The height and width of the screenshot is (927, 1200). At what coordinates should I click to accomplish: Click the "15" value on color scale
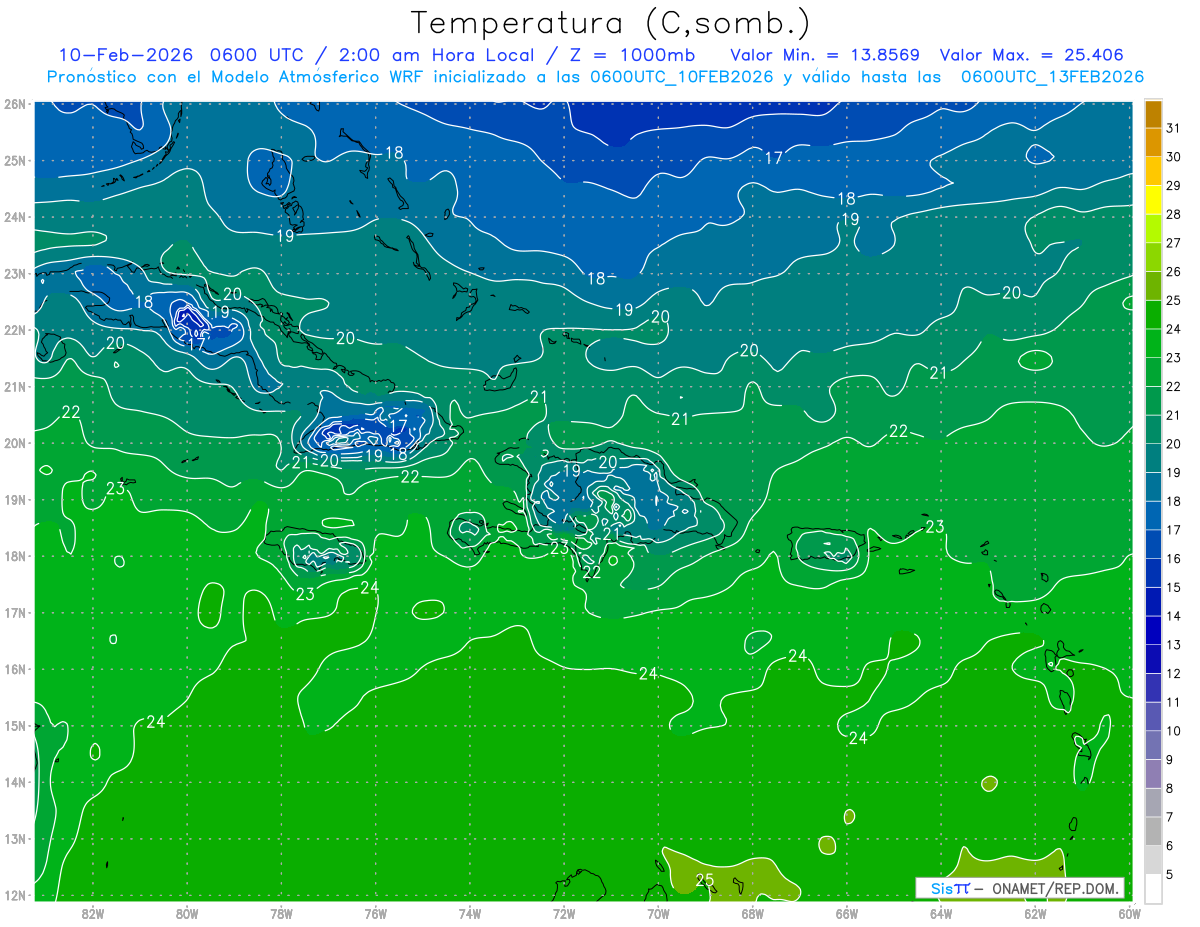pos(1173,587)
